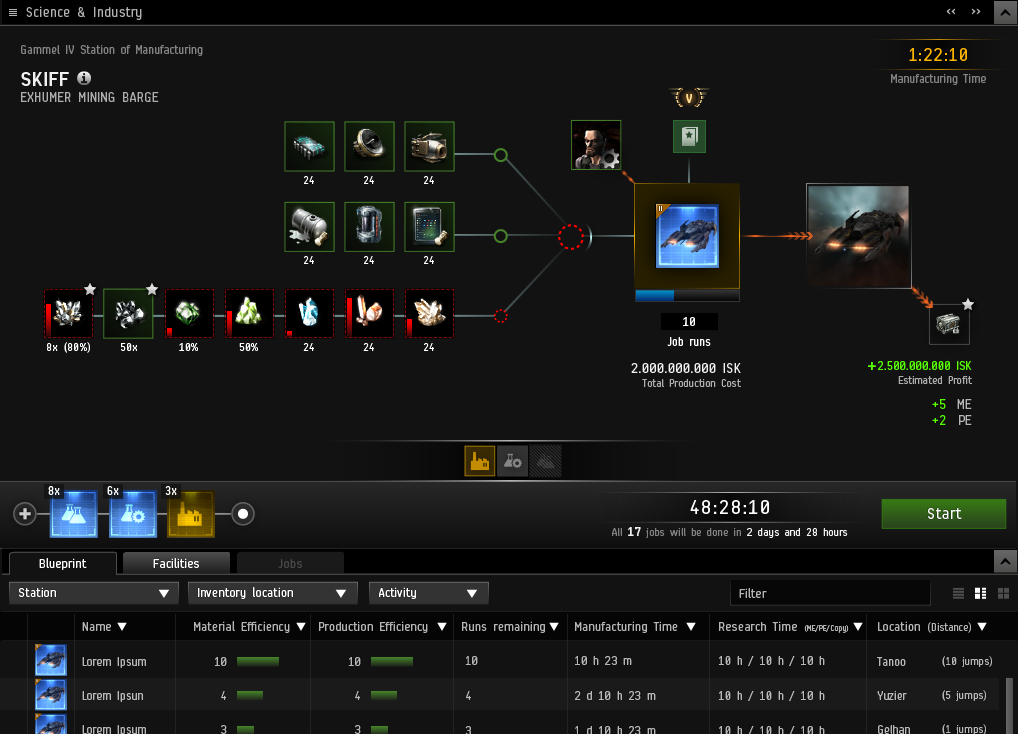Collapse the blueprint browser panel
The image size is (1018, 734).
[x=1005, y=561]
